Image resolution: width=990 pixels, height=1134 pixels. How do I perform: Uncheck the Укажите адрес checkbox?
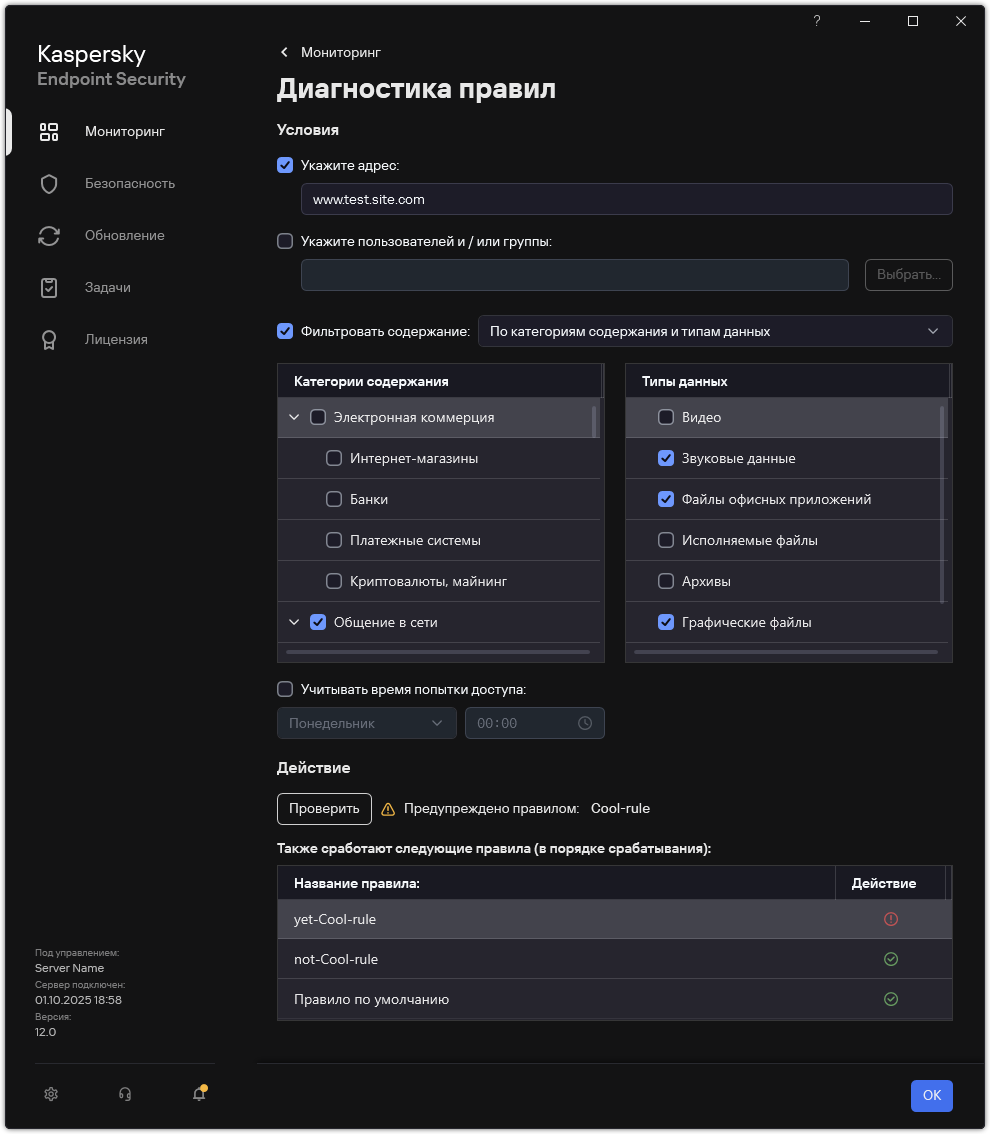point(285,165)
